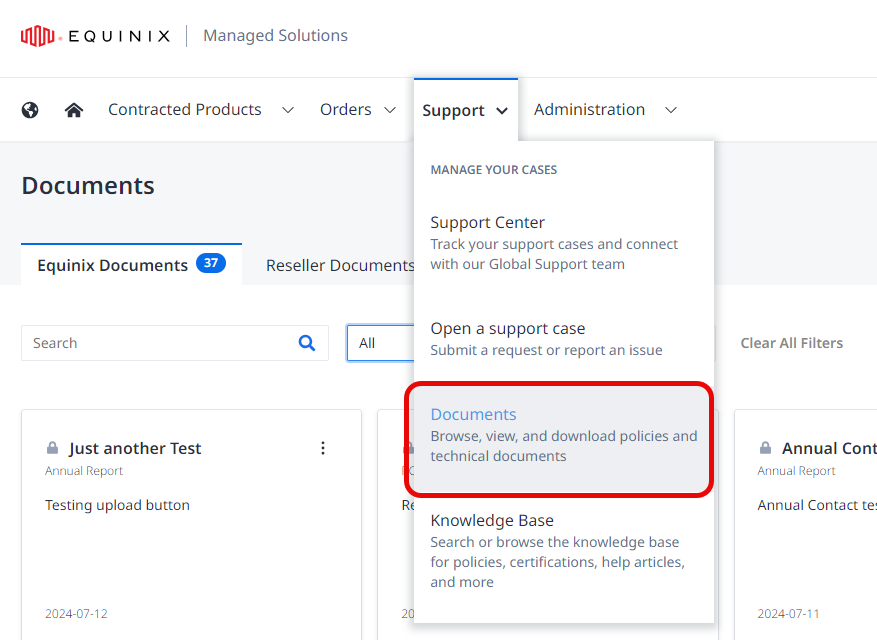Viewport: 877px width, 640px height.
Task: Expand the Contracted Products menu
Action: tap(201, 110)
